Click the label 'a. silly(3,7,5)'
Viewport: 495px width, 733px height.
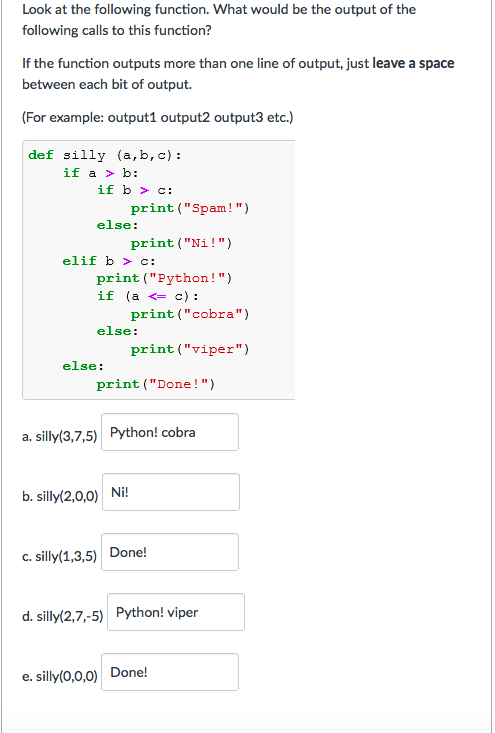pyautogui.click(x=59, y=437)
